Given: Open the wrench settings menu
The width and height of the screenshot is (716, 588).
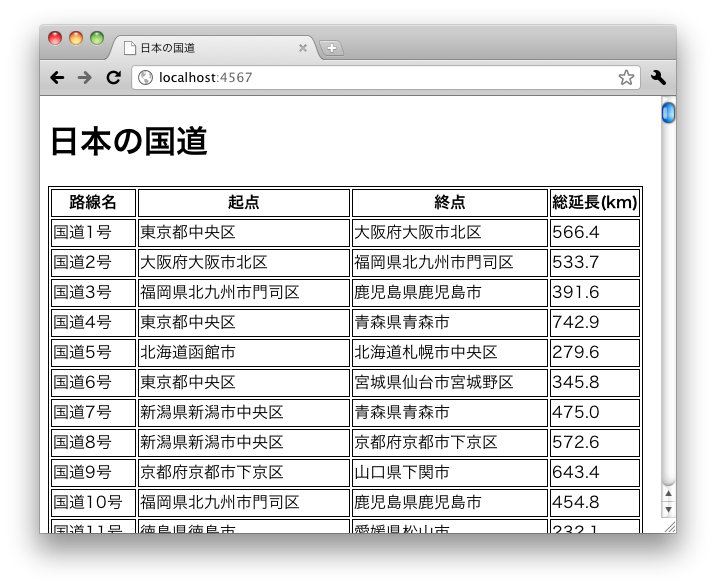Looking at the screenshot, I should coord(658,78).
